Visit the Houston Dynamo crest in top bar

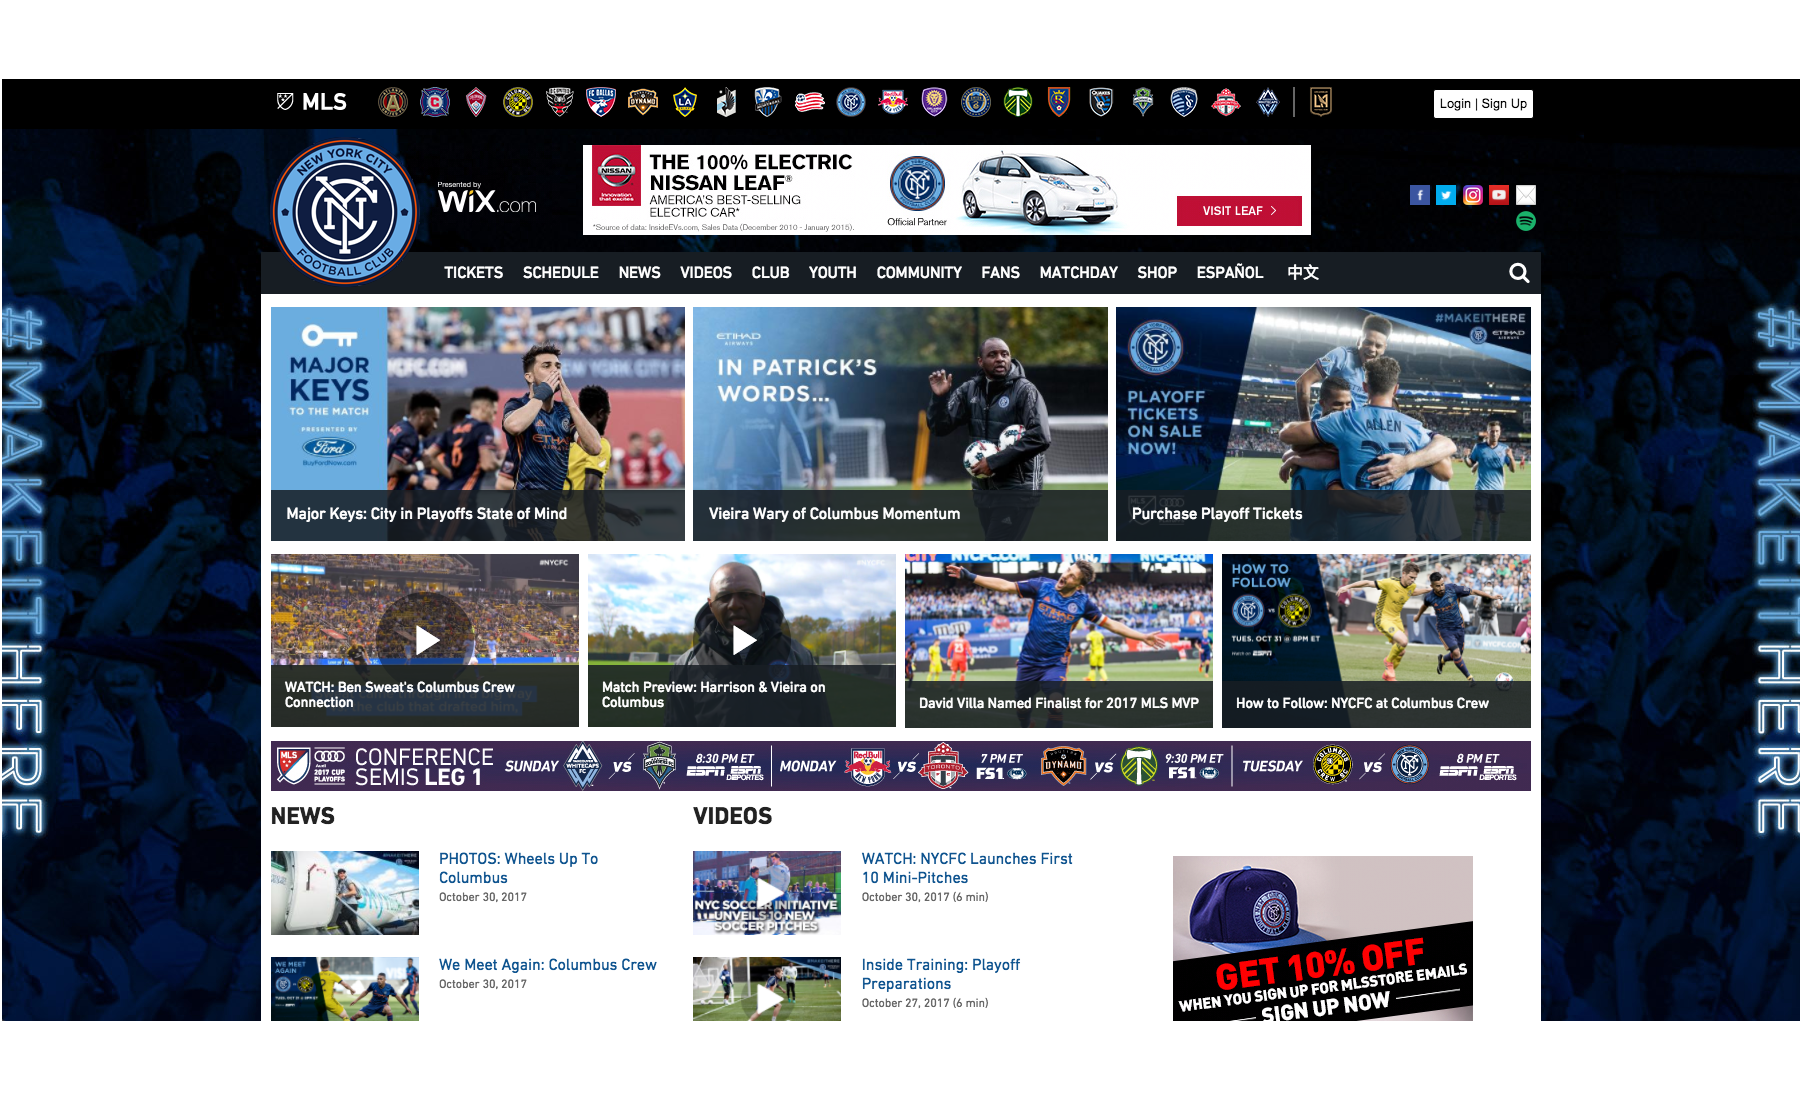[643, 102]
